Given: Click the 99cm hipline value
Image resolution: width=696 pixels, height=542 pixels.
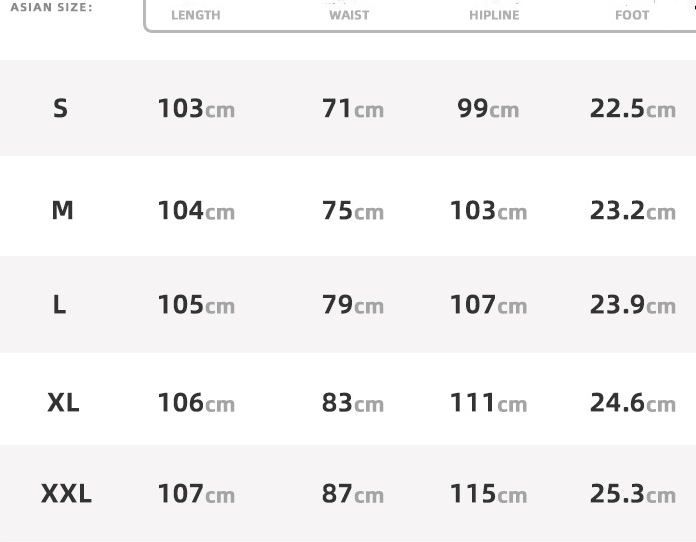Looking at the screenshot, I should (x=488, y=108).
